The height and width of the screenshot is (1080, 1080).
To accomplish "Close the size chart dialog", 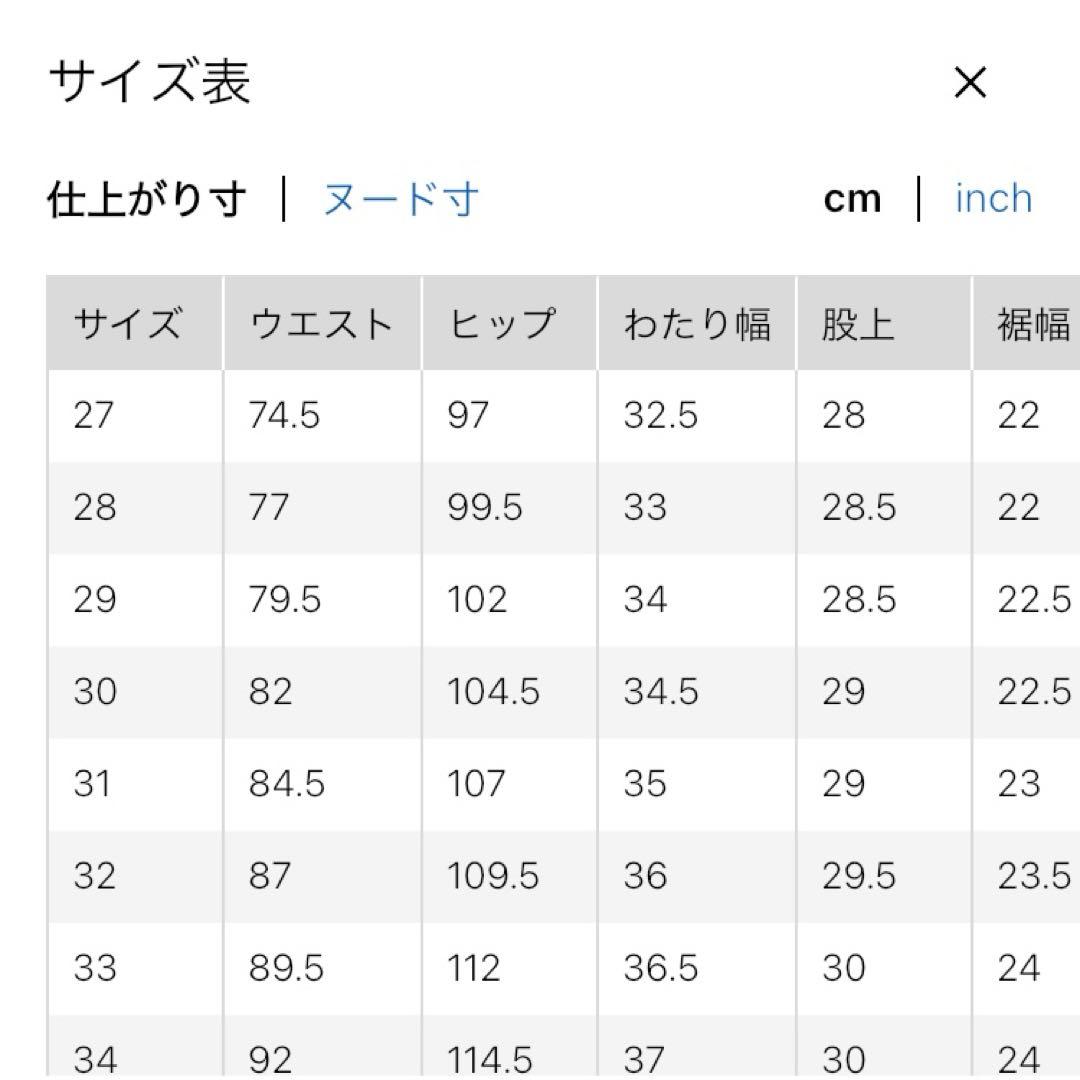I will pyautogui.click(x=970, y=84).
